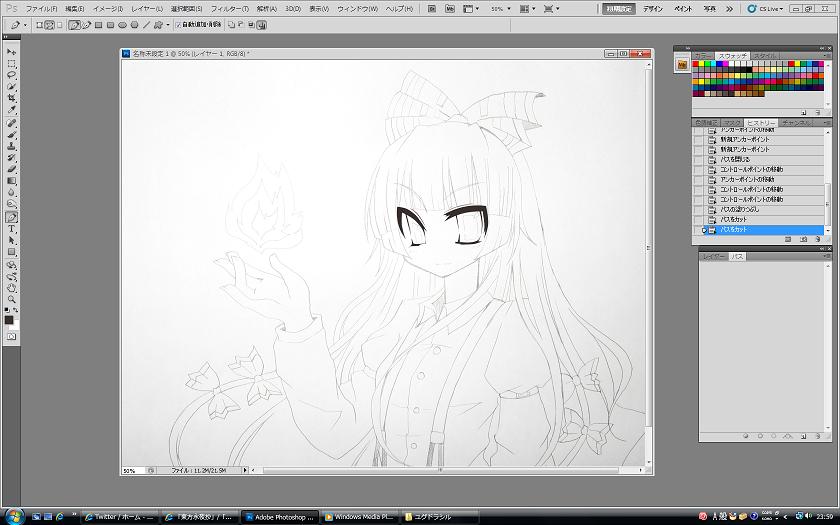Viewport: 840px width, 525px height.
Task: Open the Filter menu
Action: [229, 9]
